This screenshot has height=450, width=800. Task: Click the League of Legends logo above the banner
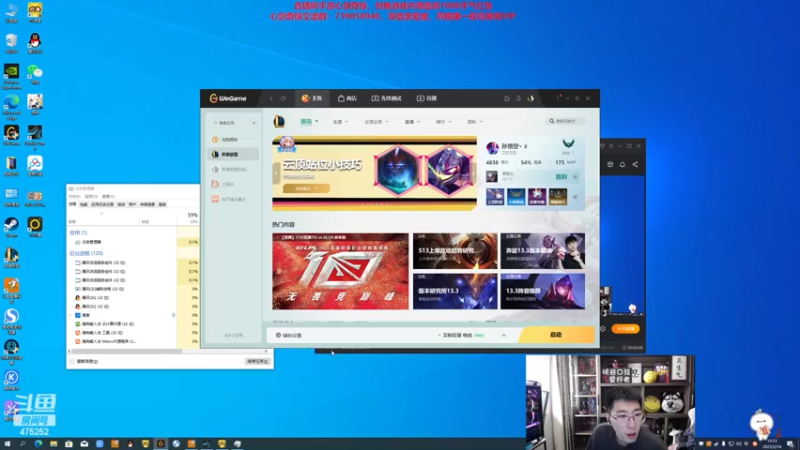[x=279, y=121]
